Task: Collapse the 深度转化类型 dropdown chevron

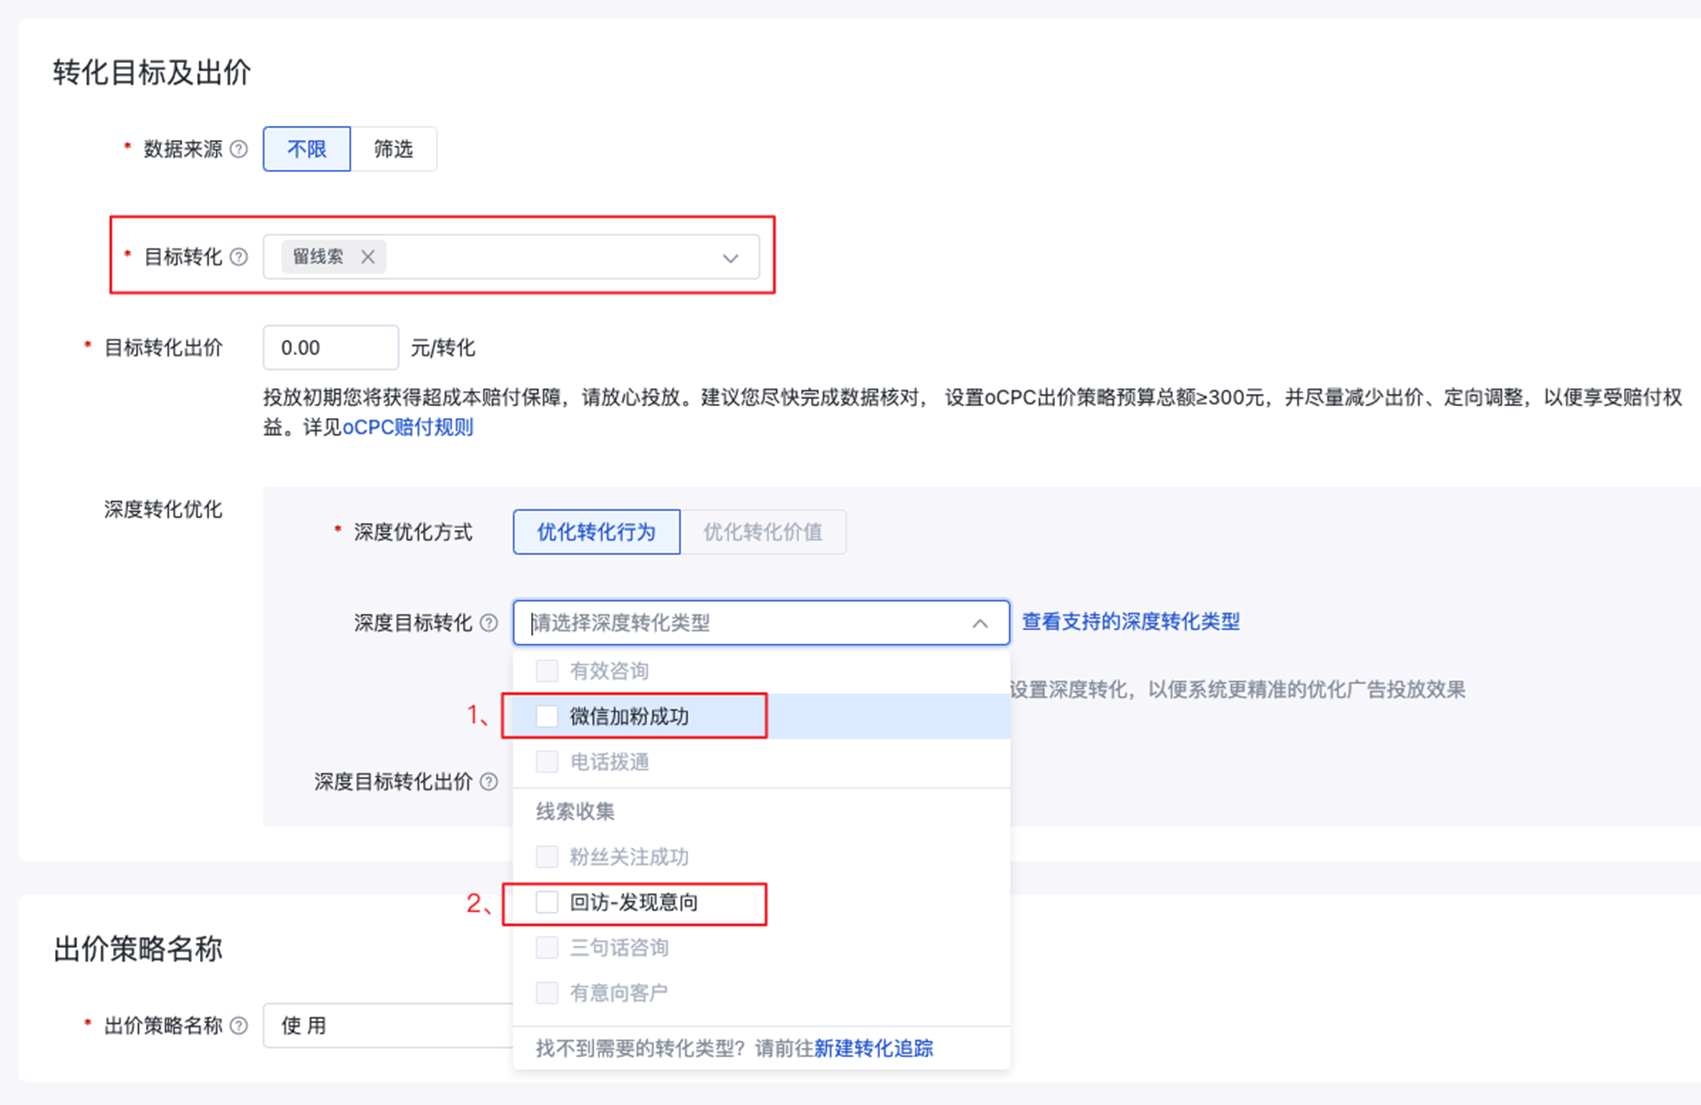Action: pyautogui.click(x=980, y=623)
